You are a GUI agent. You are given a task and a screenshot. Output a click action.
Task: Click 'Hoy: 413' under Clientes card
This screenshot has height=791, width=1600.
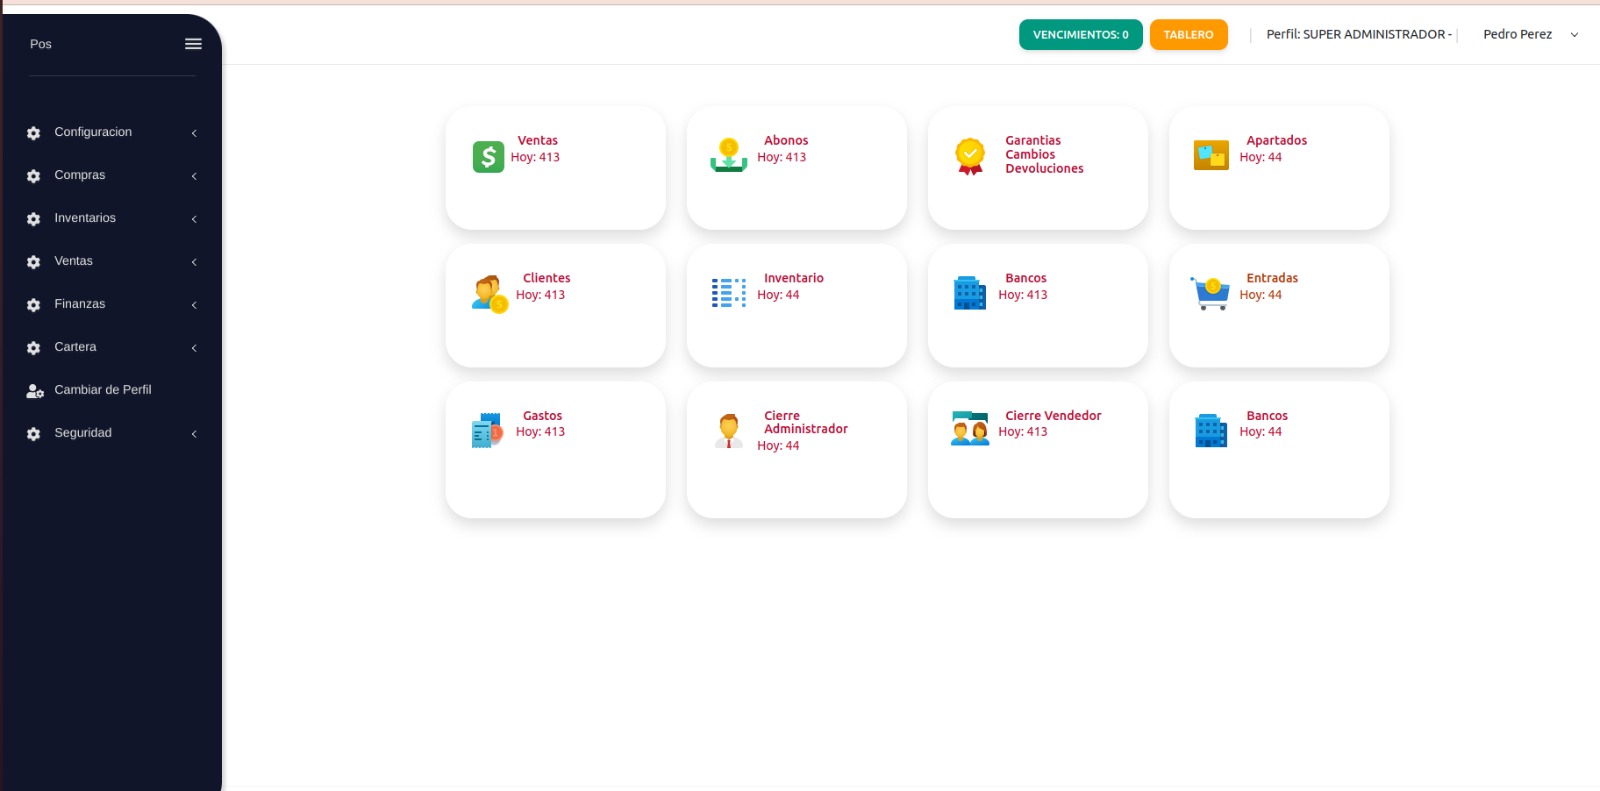[x=540, y=295]
